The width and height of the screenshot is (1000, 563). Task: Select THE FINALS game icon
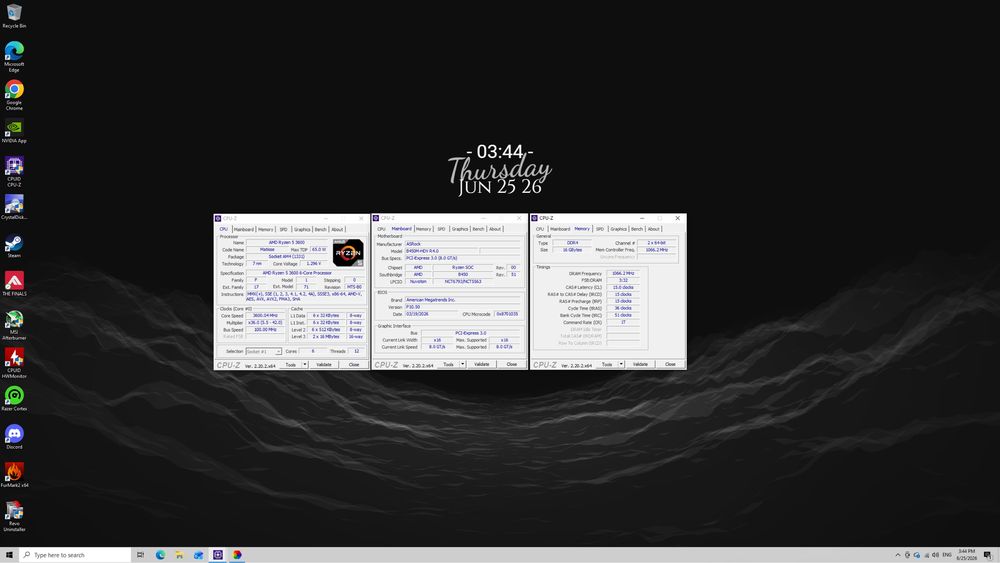[14, 284]
